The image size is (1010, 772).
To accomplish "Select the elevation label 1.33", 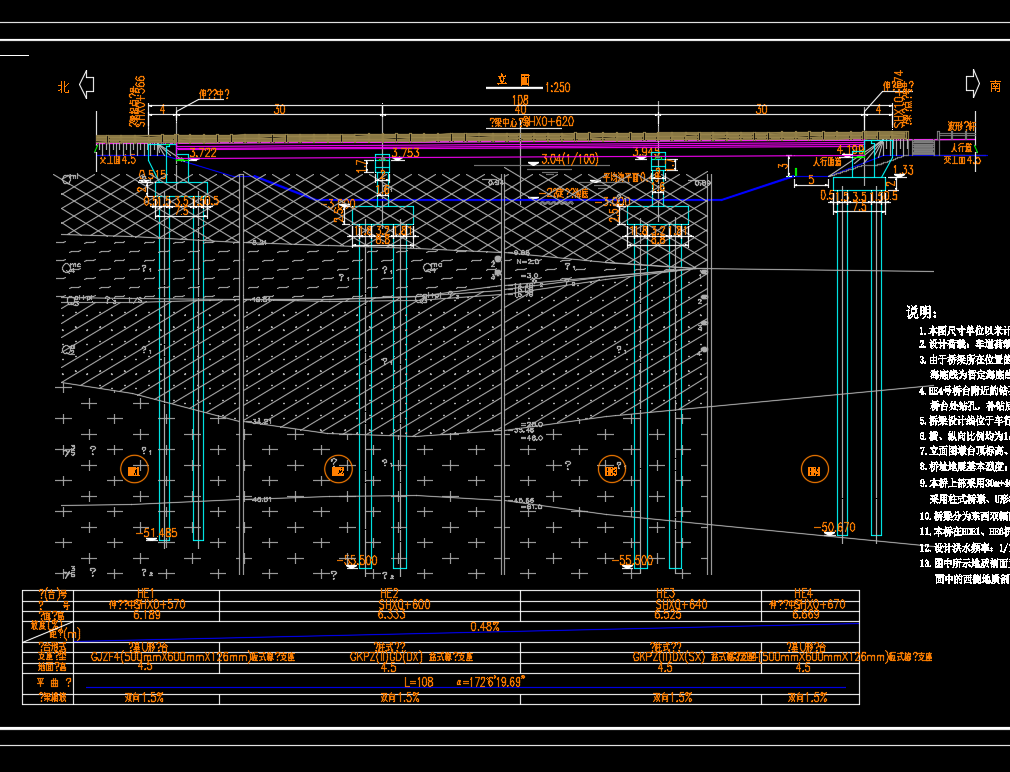I will [x=904, y=170].
